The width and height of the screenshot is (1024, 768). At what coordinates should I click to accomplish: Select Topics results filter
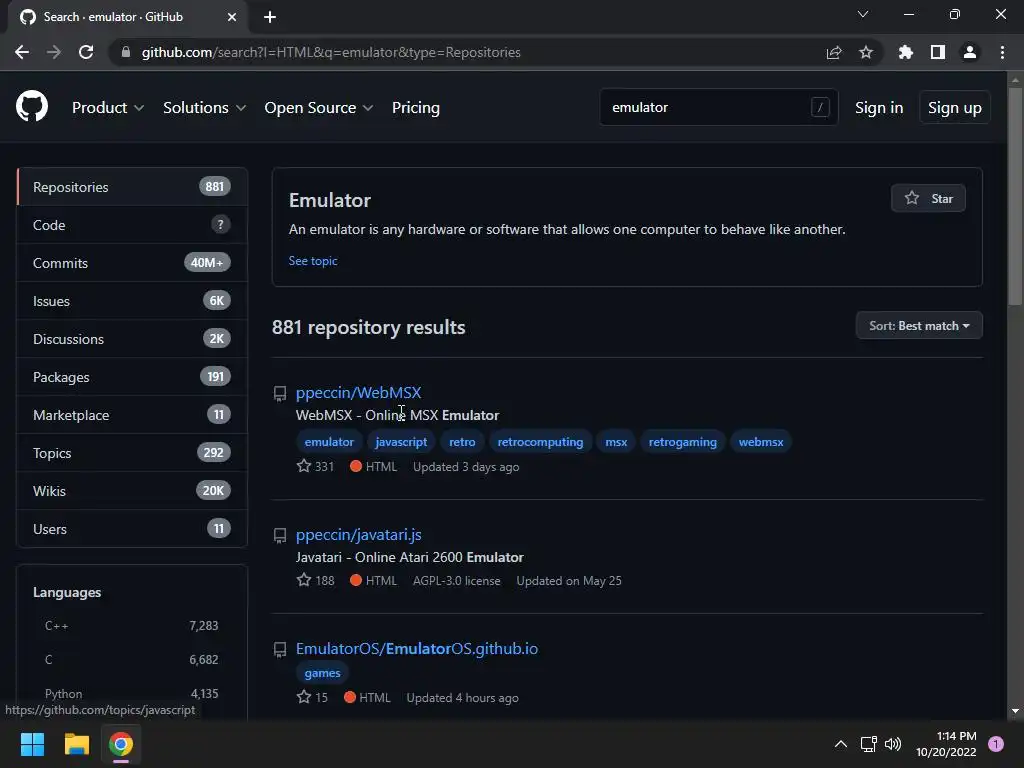tap(132, 453)
